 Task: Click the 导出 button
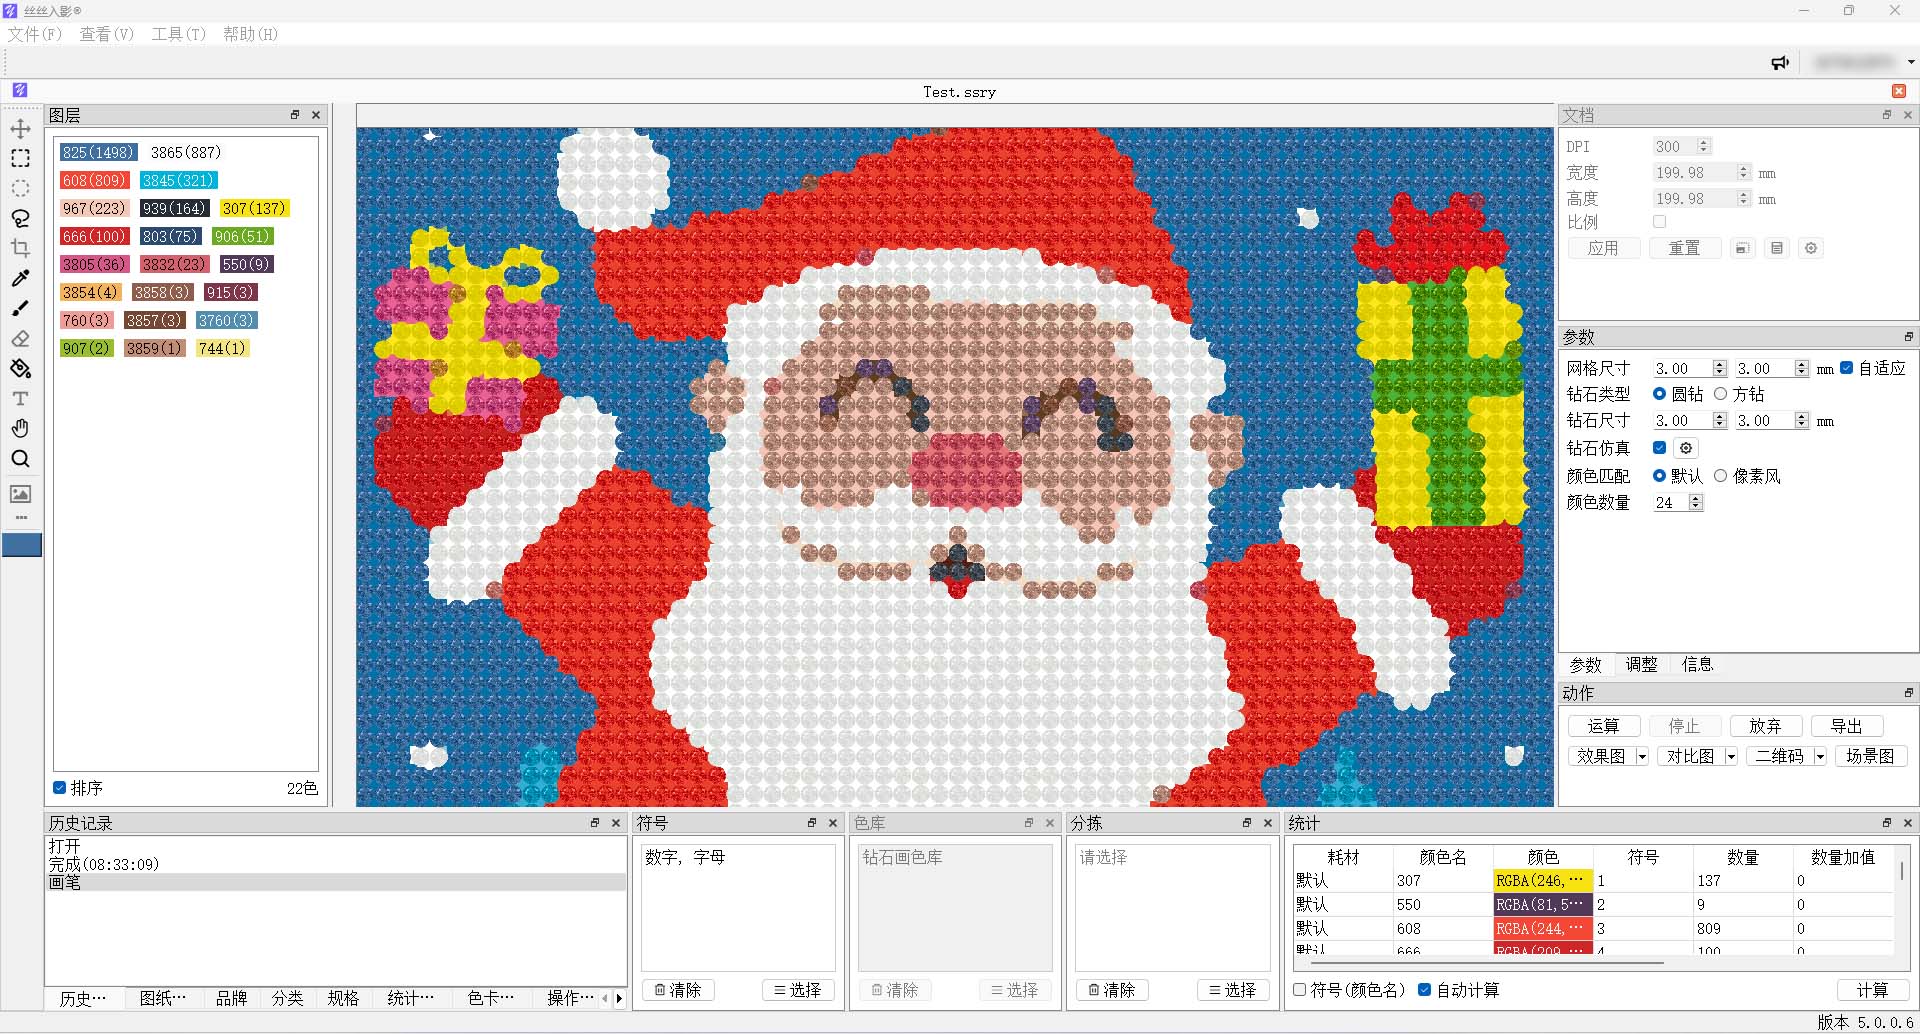coord(1847,726)
